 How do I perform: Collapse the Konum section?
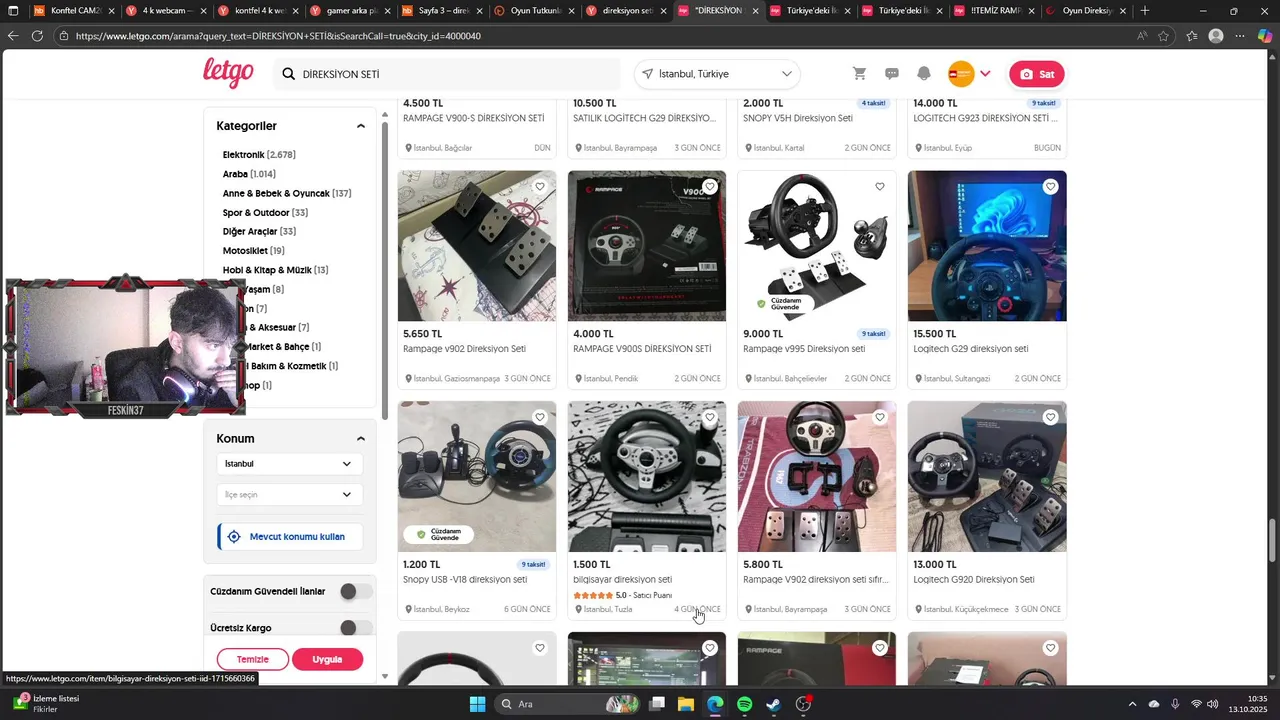(x=361, y=439)
